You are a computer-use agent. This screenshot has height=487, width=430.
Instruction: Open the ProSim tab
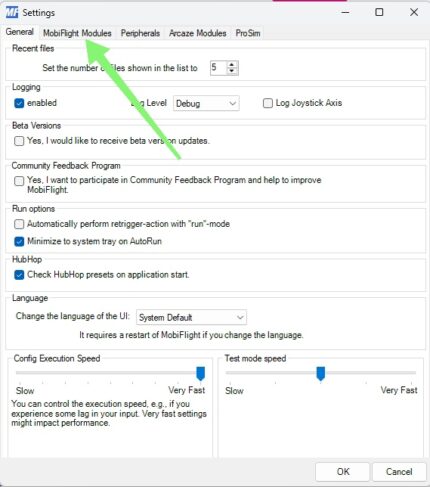click(x=248, y=33)
